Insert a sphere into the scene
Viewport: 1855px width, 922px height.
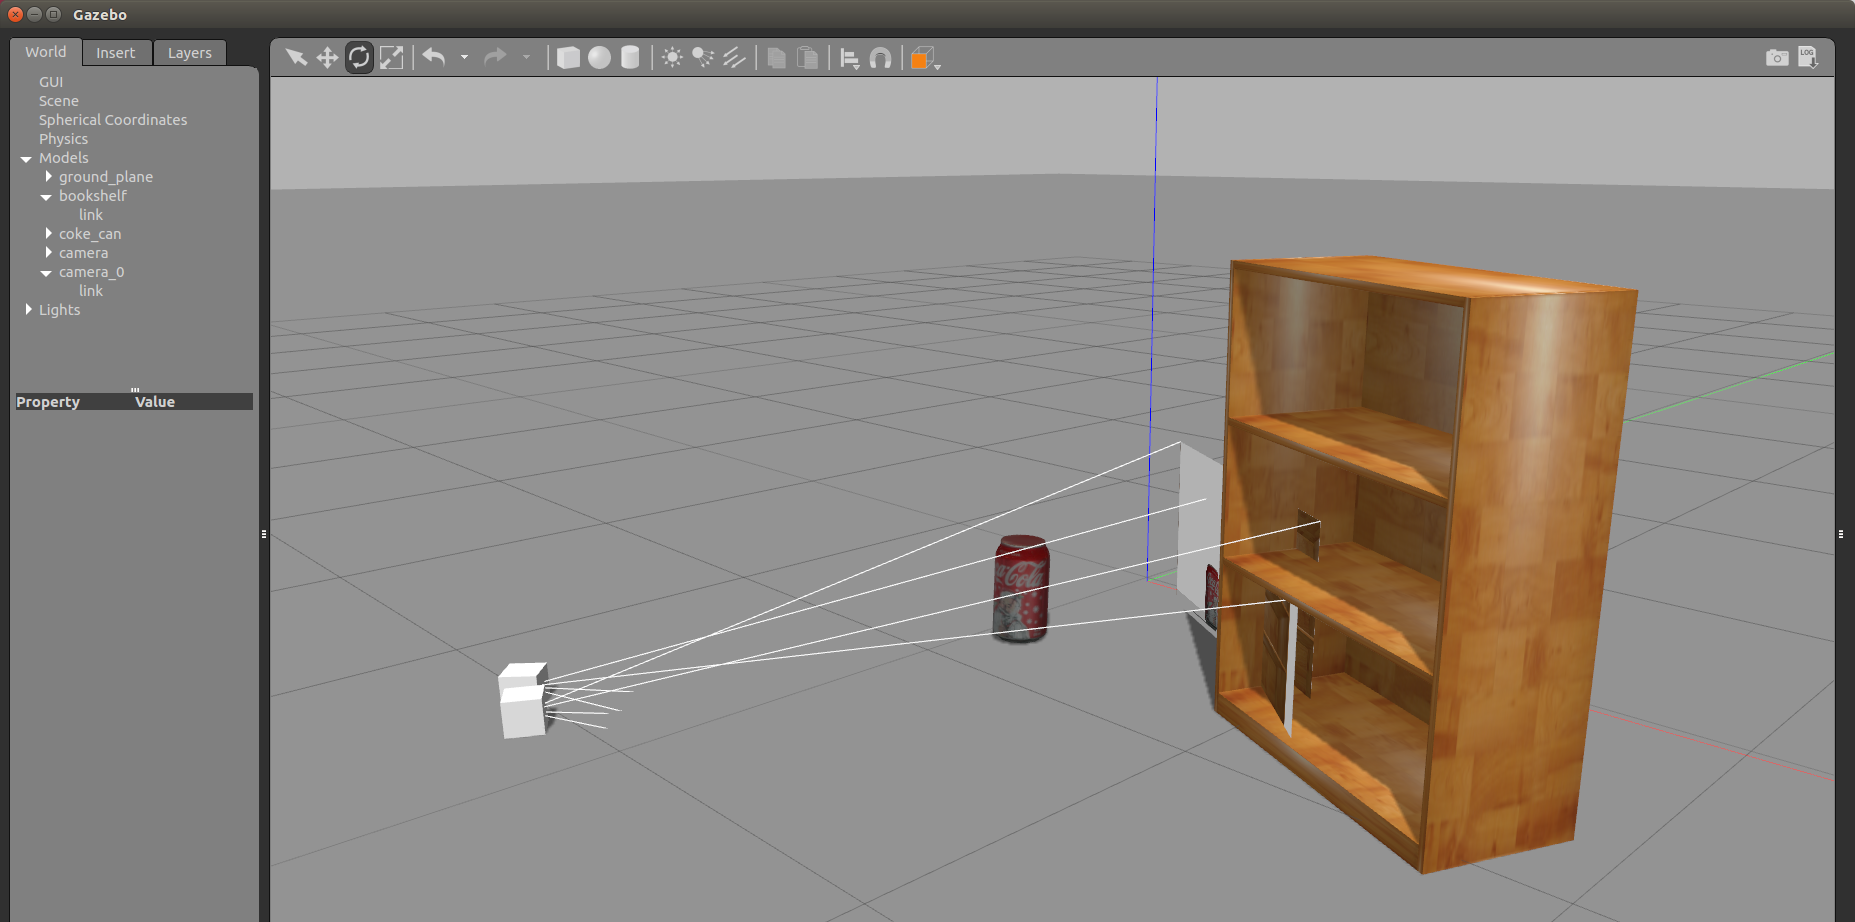[599, 57]
